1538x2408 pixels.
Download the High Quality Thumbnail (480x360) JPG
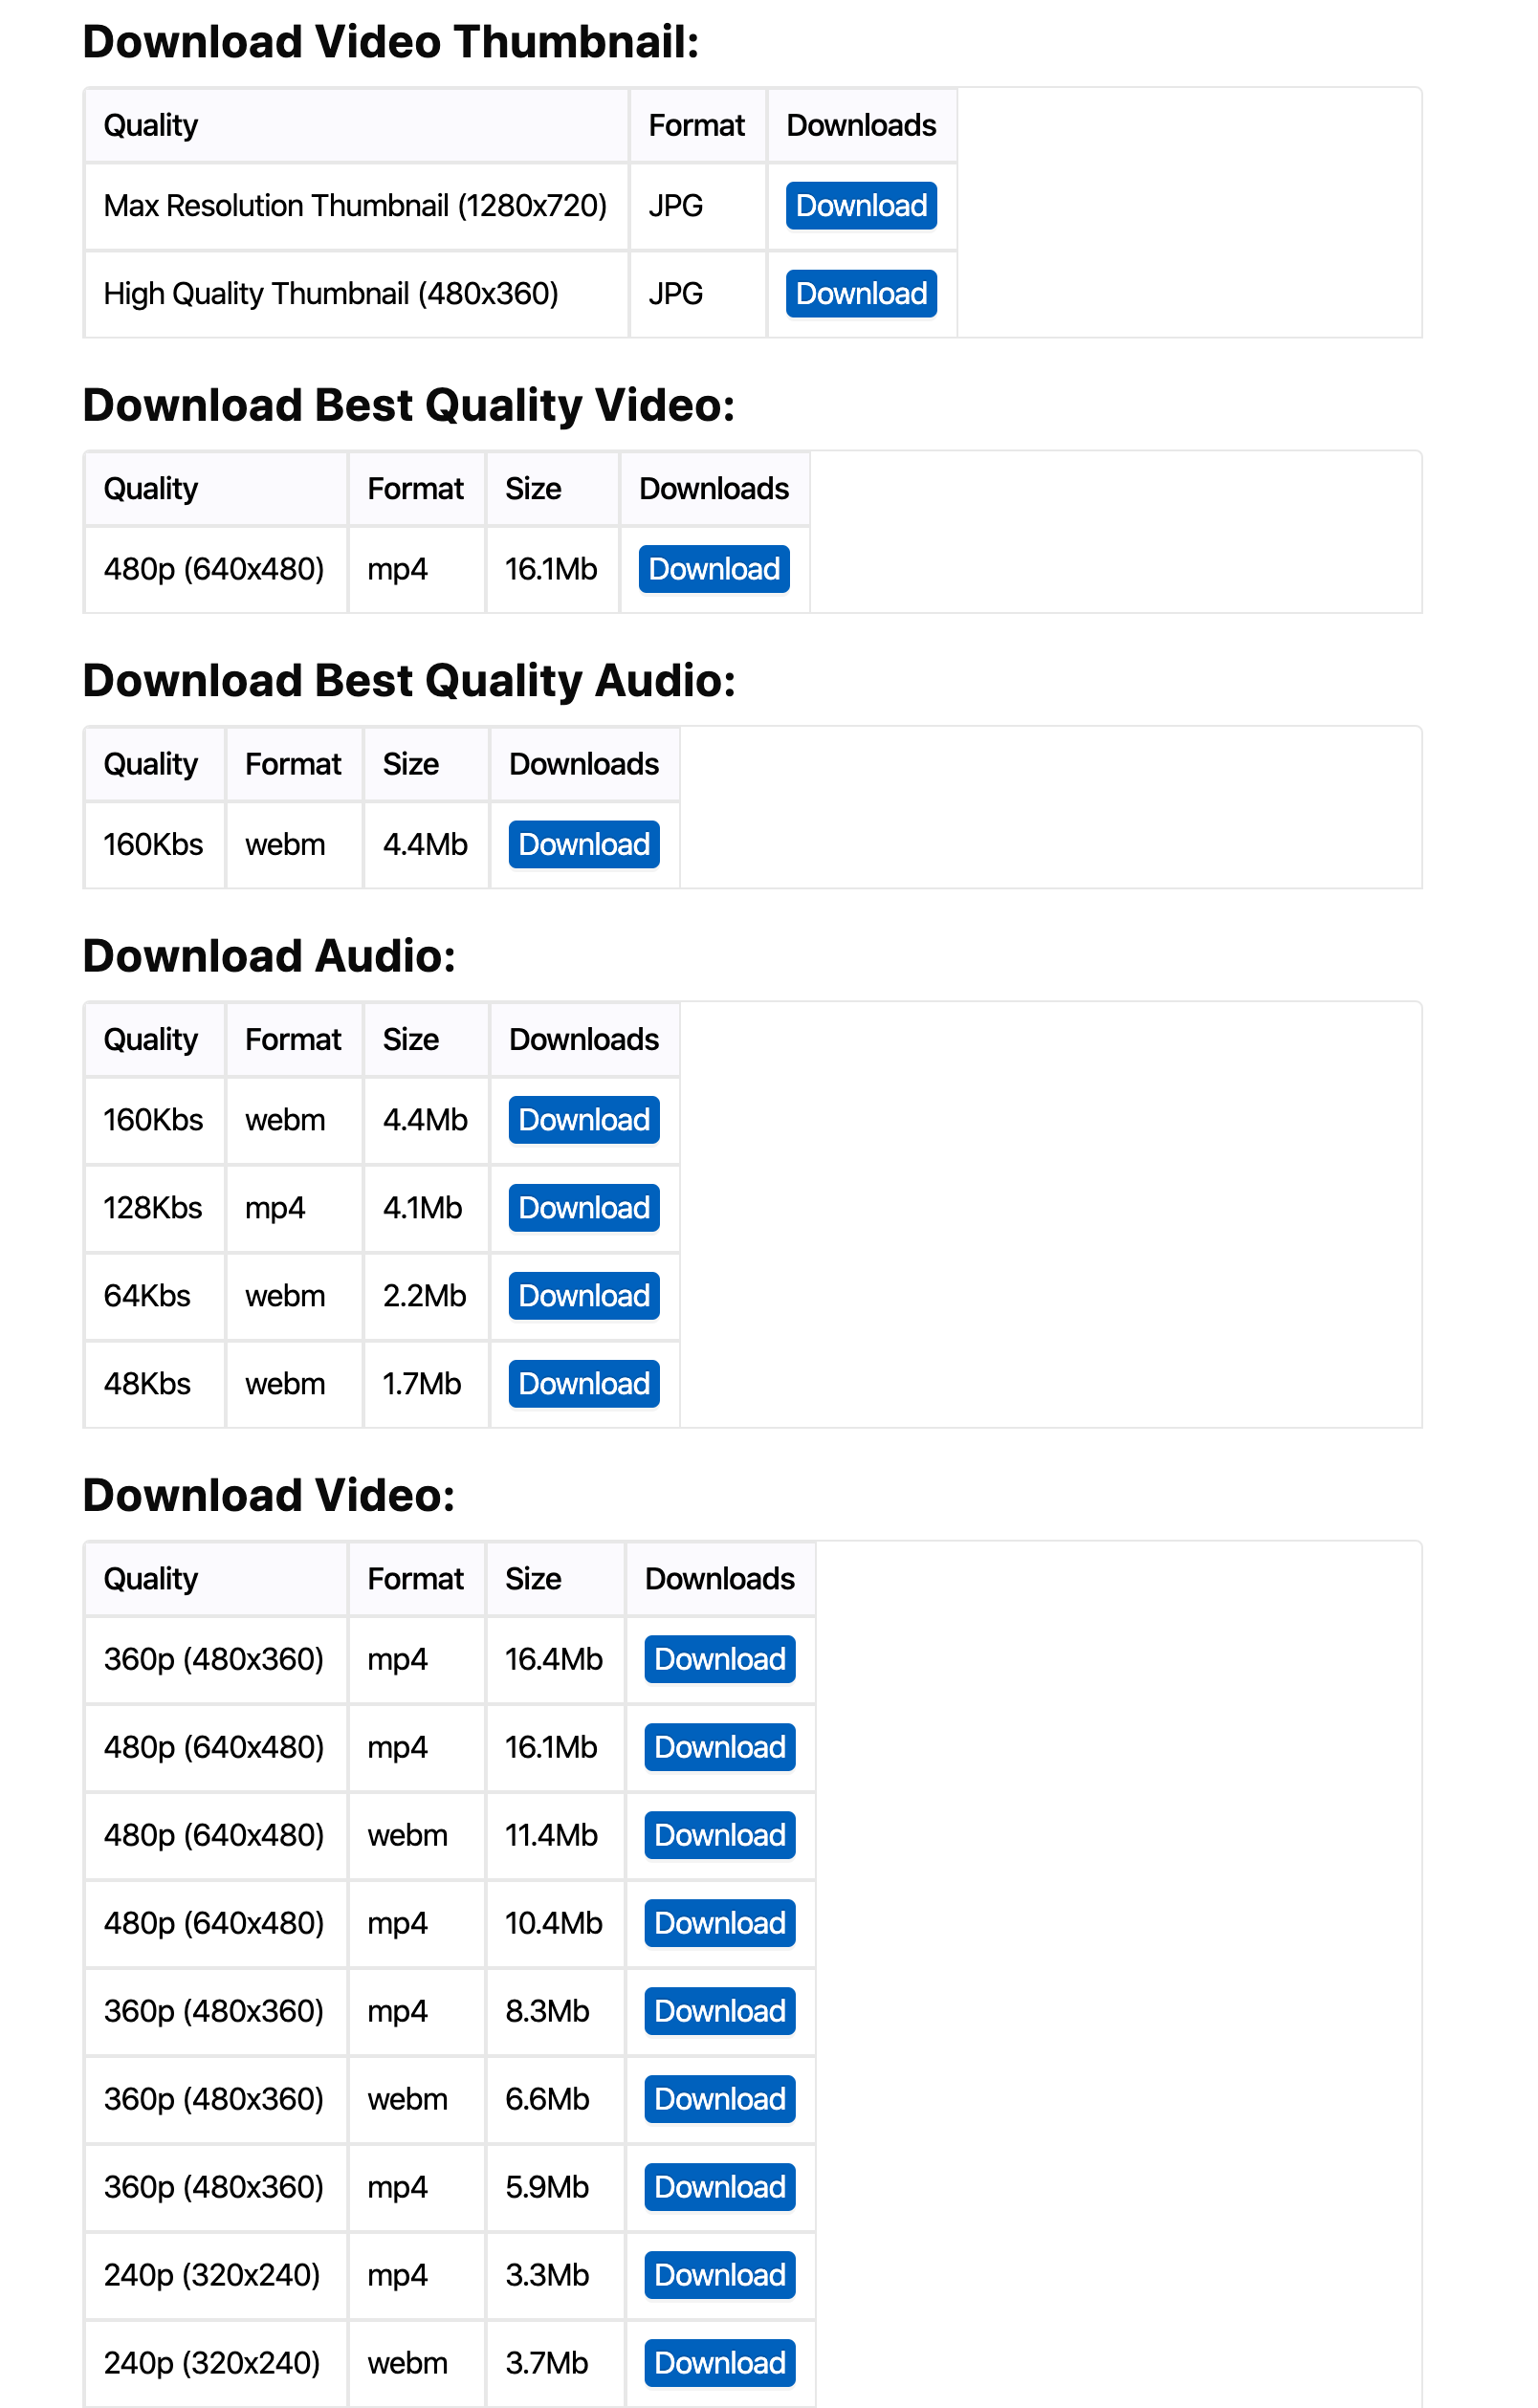click(x=861, y=294)
